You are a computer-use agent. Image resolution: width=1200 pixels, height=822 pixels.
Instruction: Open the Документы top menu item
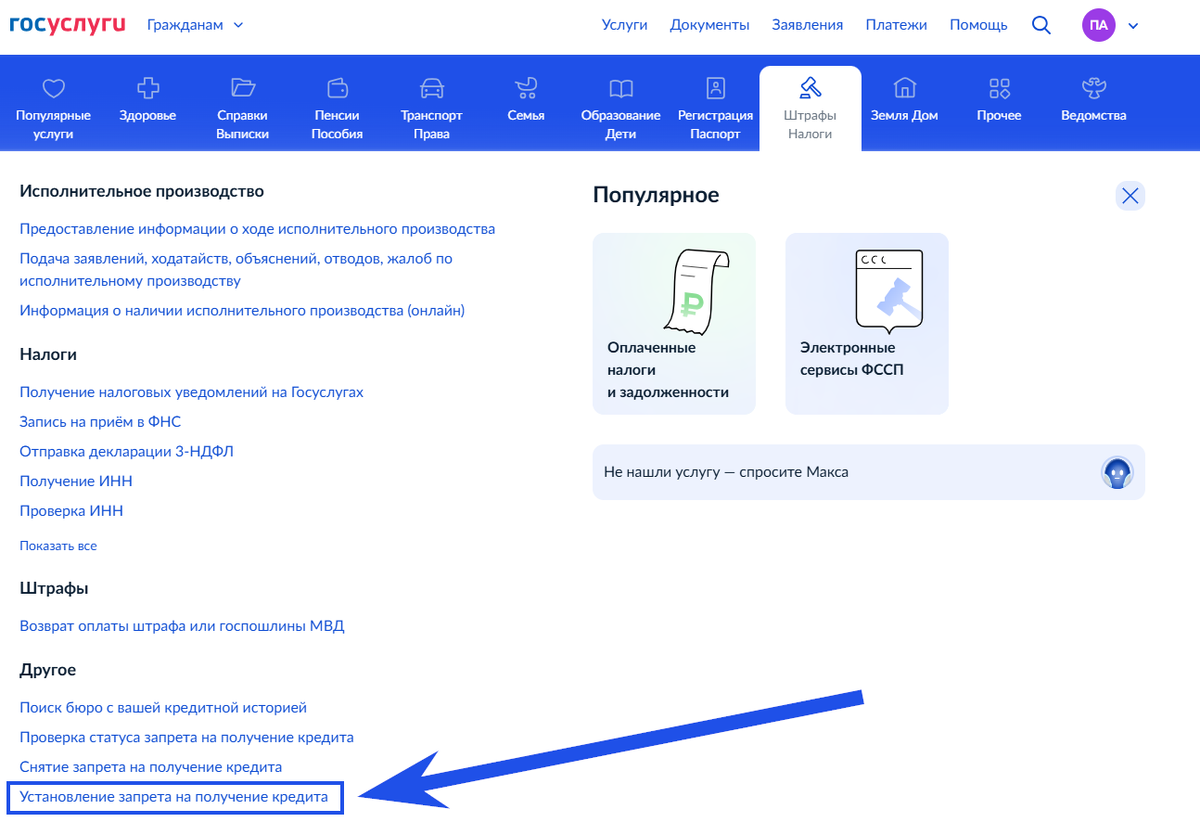click(x=709, y=25)
